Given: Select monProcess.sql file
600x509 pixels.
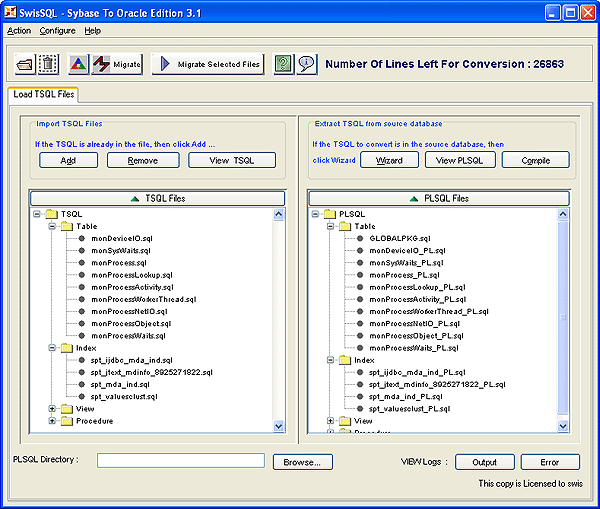Looking at the screenshot, I should (x=119, y=263).
